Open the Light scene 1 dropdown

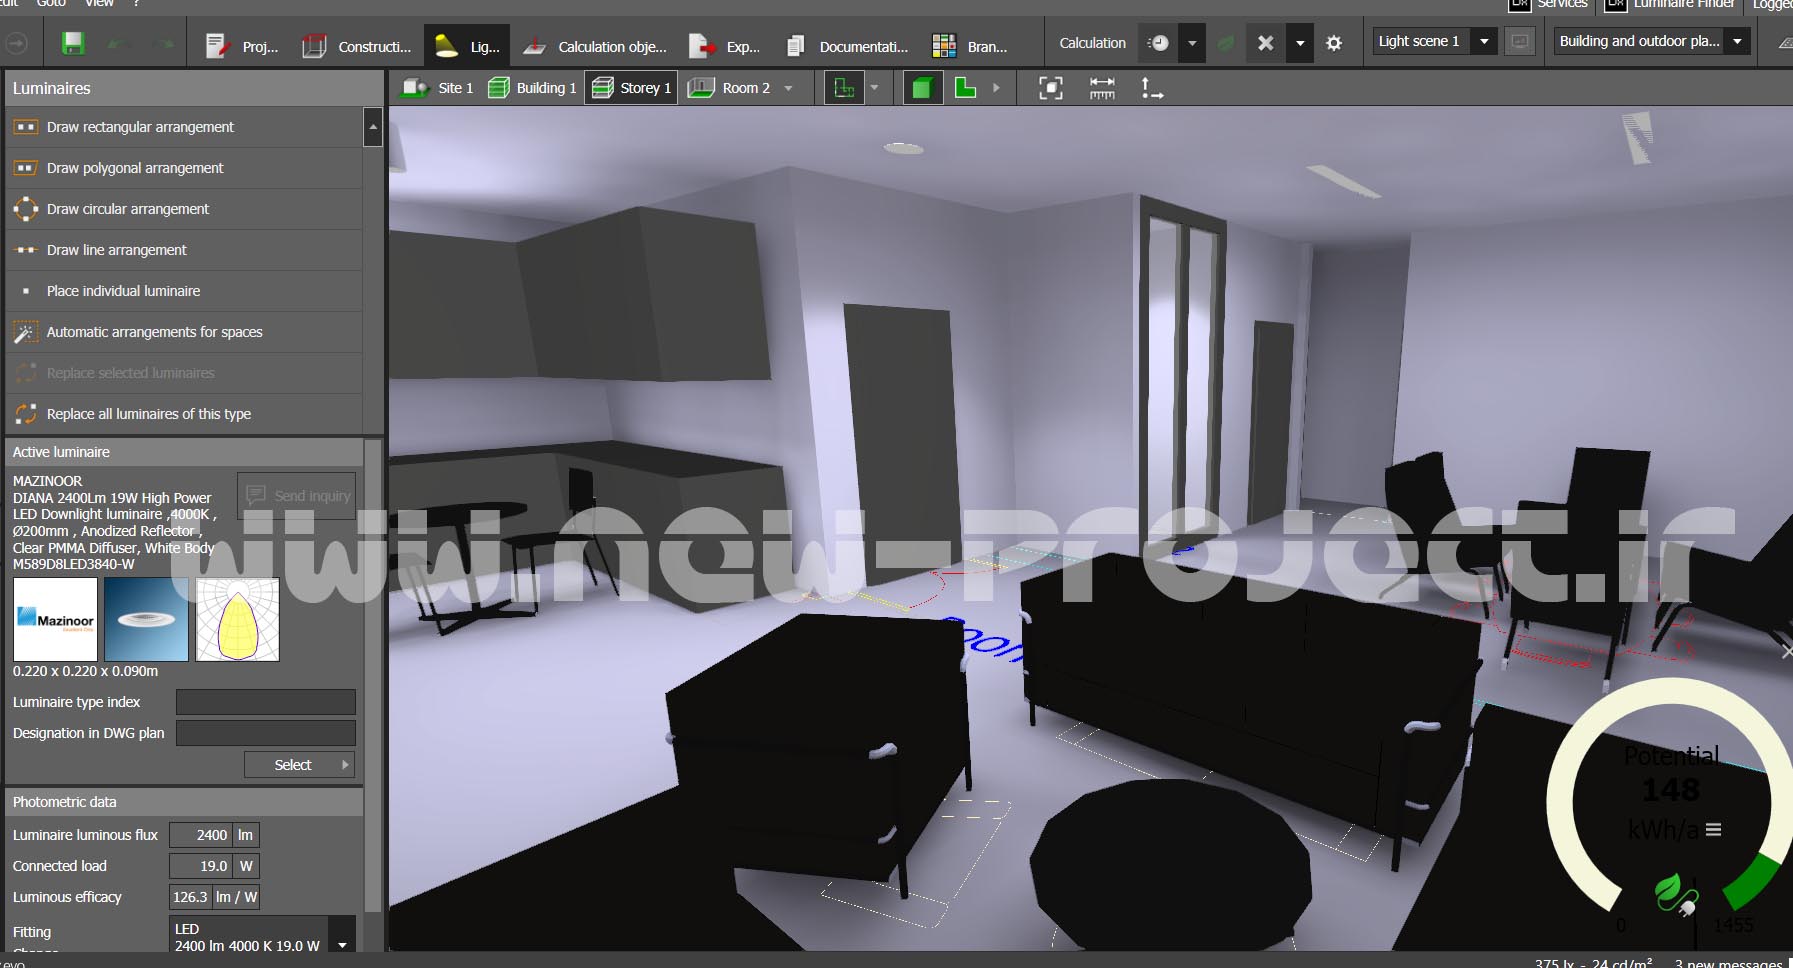1484,41
